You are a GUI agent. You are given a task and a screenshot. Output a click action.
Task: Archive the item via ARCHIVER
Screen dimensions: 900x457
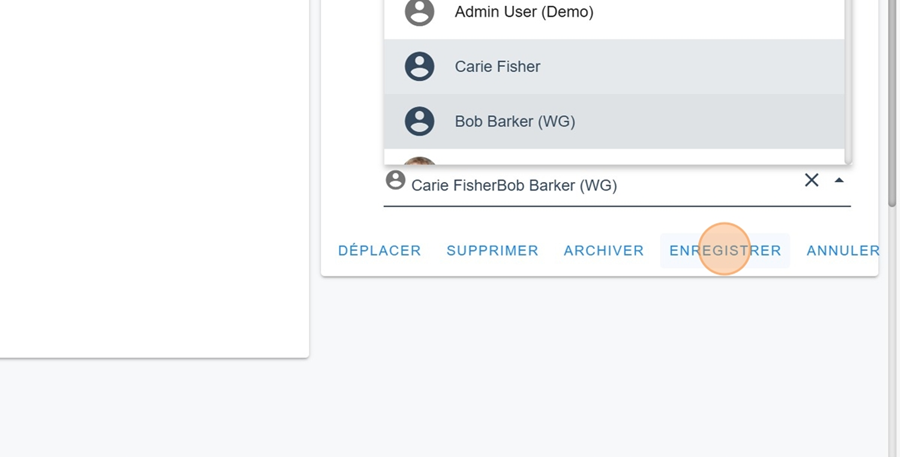[x=604, y=250]
